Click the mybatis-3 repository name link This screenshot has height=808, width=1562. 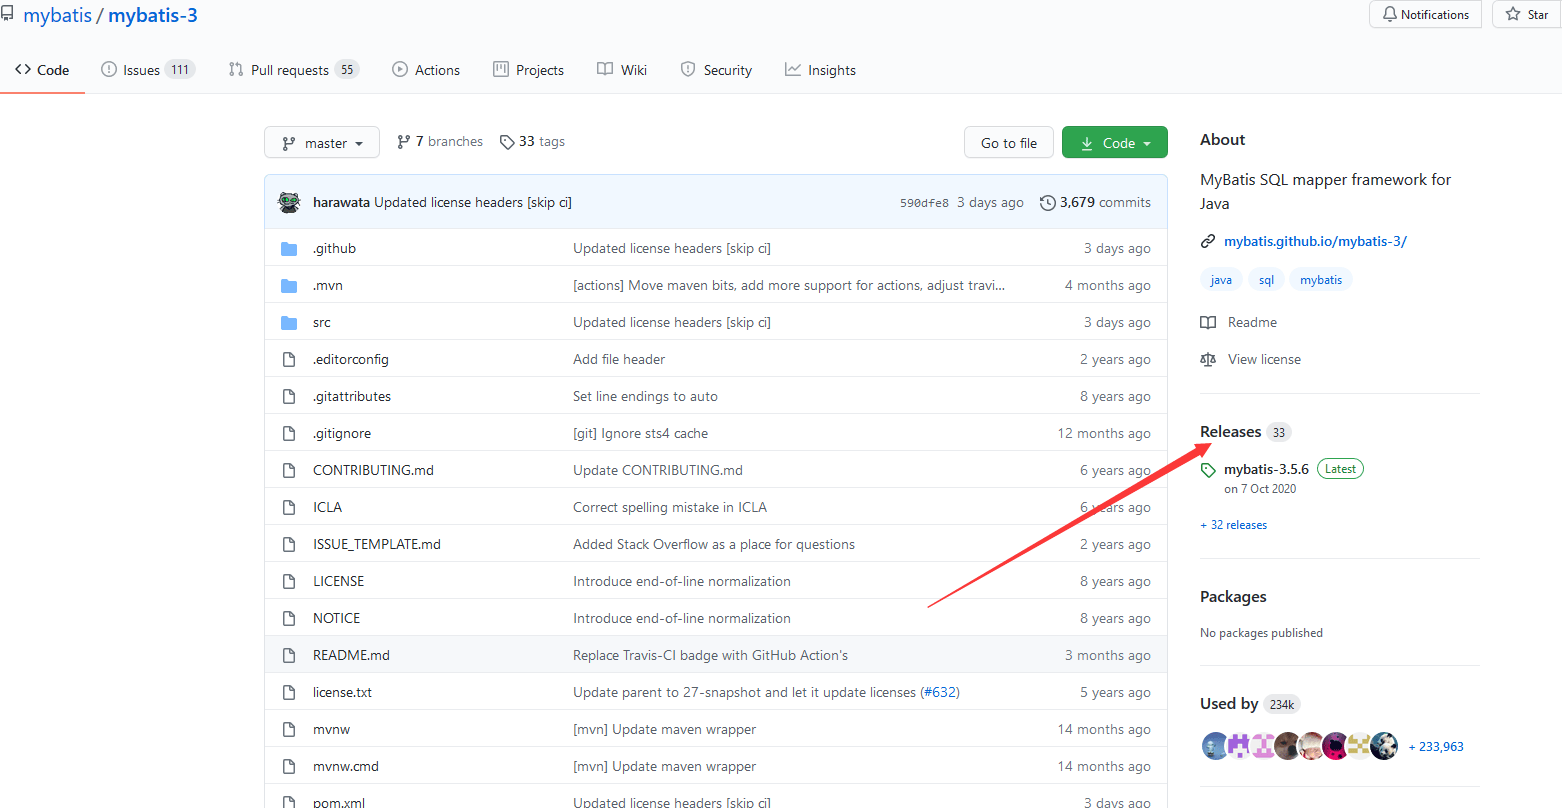click(x=153, y=16)
